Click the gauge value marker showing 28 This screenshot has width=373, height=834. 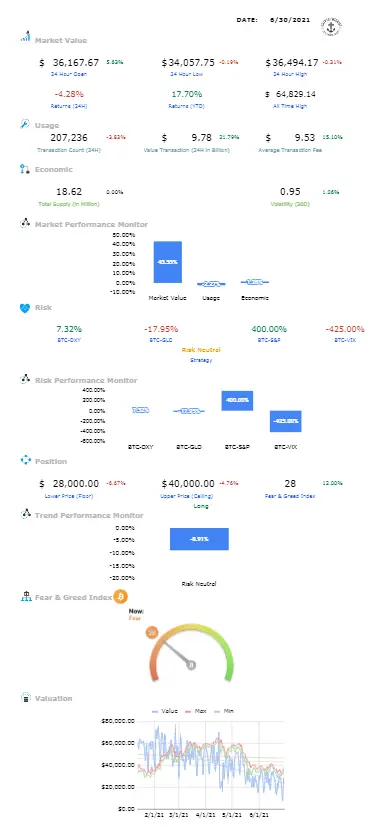point(152,633)
